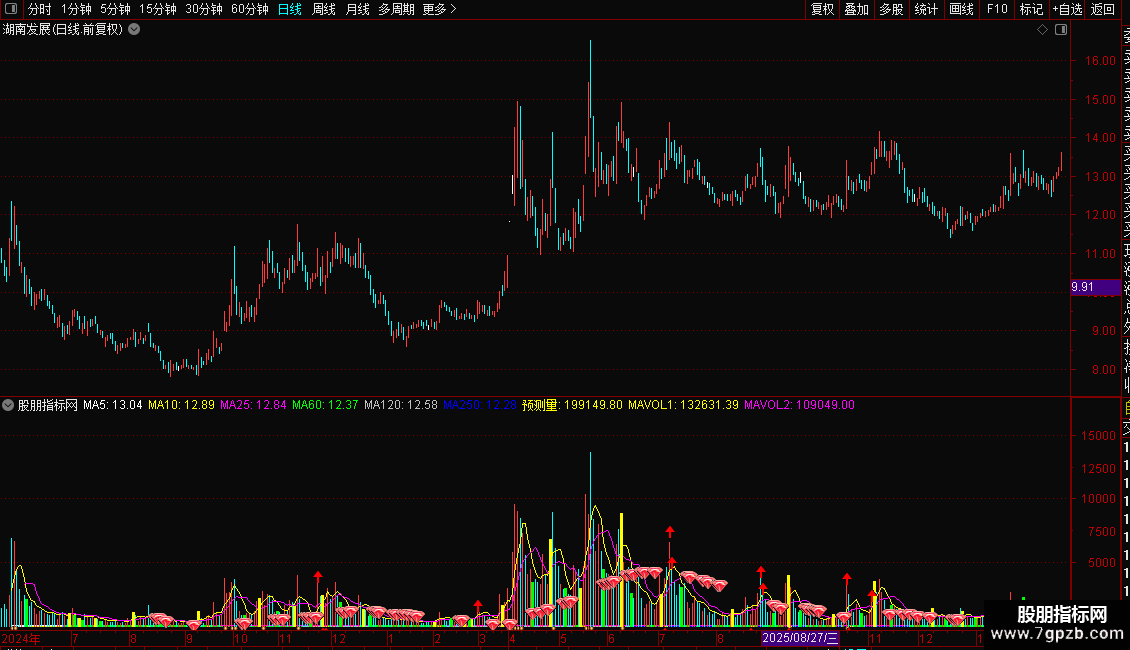Click the 2025/08/27 date marker
1130x650 pixels.
point(801,638)
